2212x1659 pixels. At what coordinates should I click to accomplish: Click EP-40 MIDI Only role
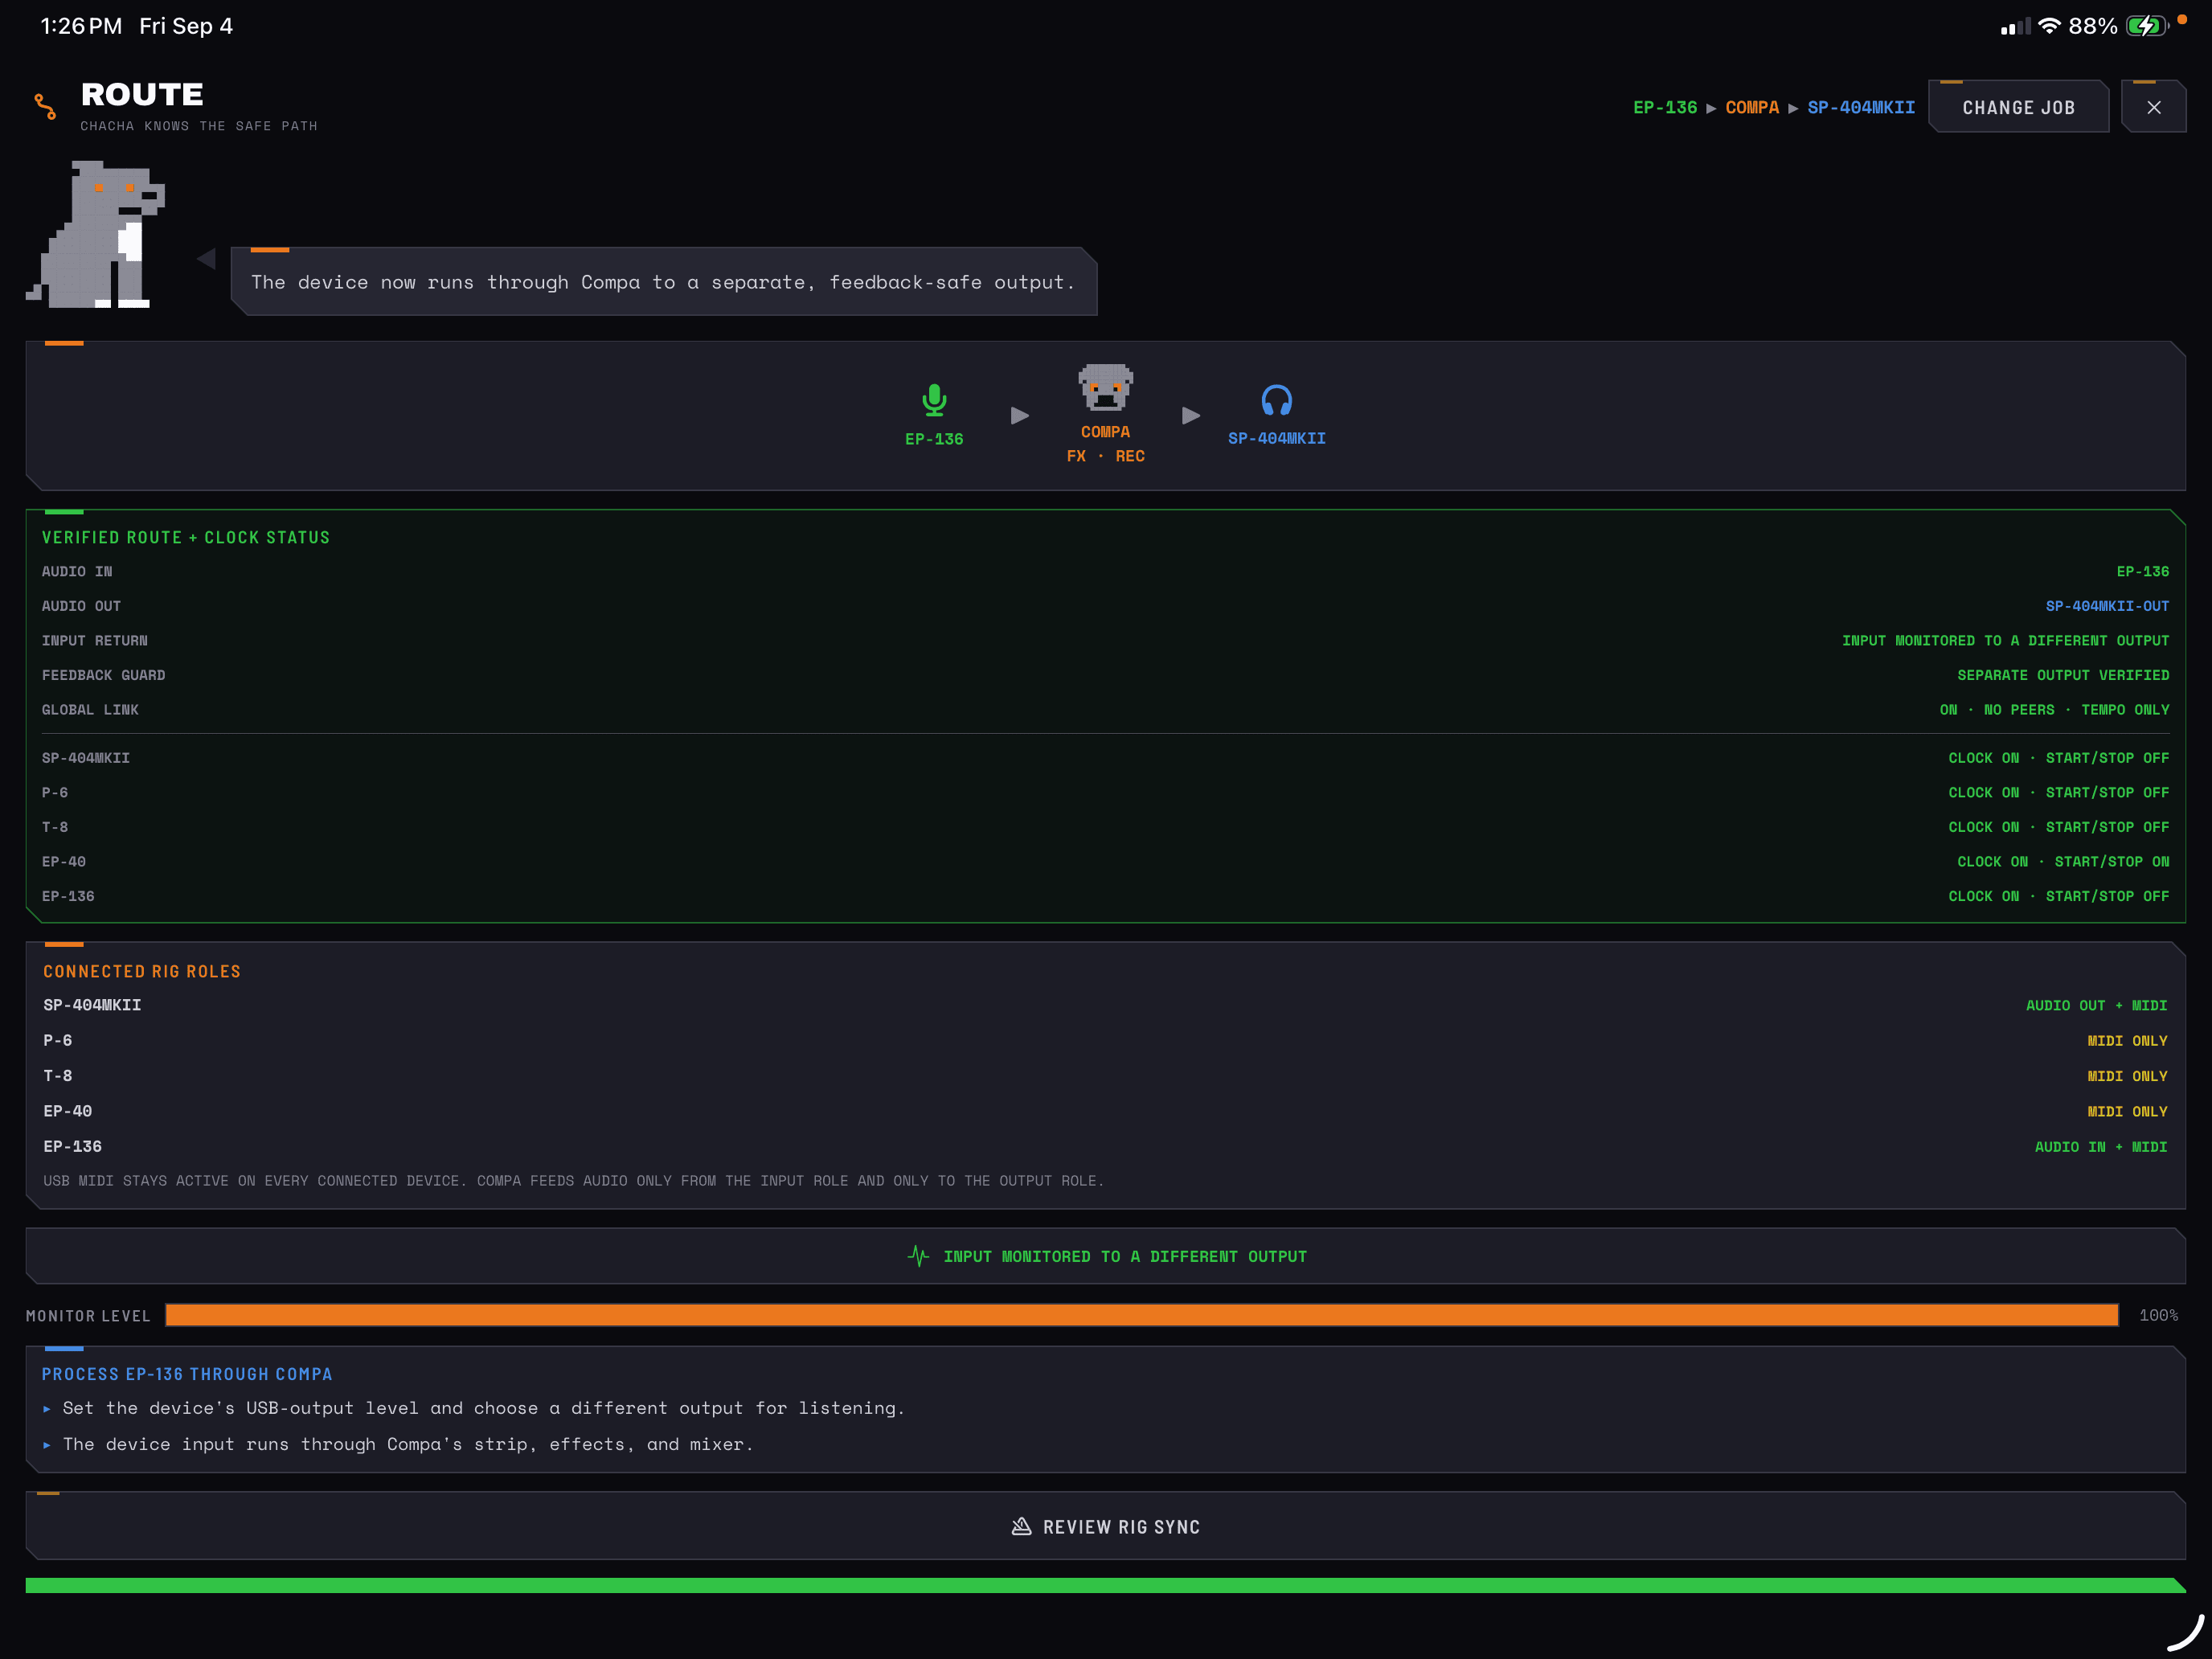tap(2127, 1111)
